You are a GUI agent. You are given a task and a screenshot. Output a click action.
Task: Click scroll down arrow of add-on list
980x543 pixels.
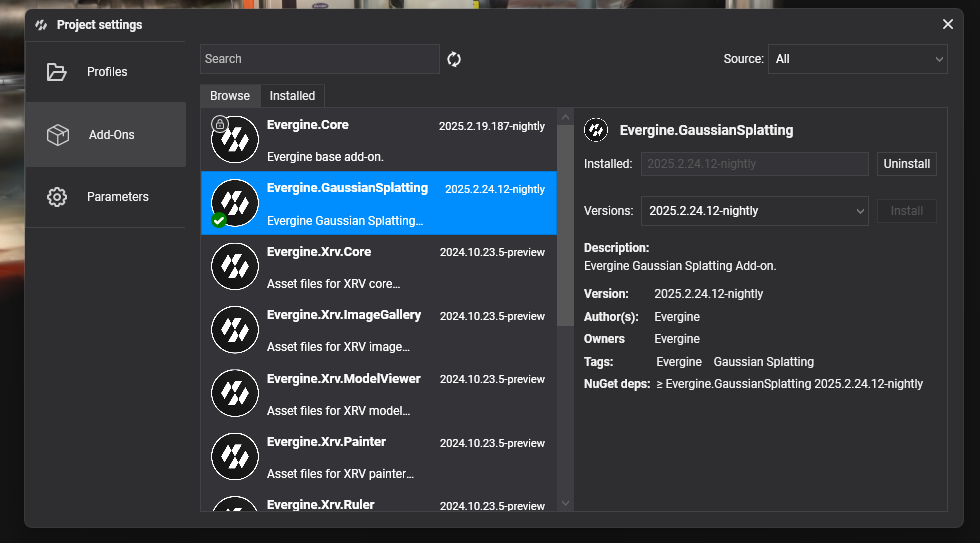(565, 503)
